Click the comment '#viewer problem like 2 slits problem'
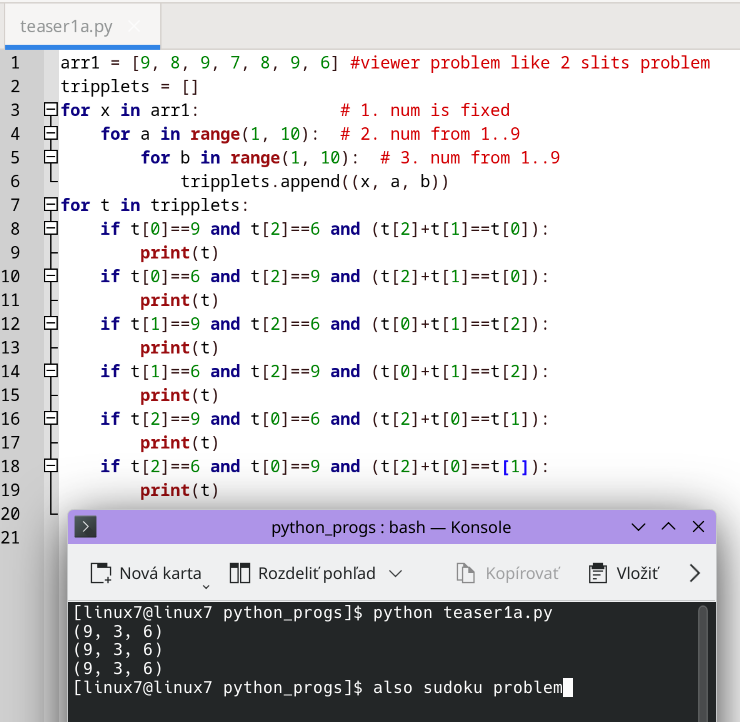Viewport: 740px width, 722px height. tap(530, 63)
